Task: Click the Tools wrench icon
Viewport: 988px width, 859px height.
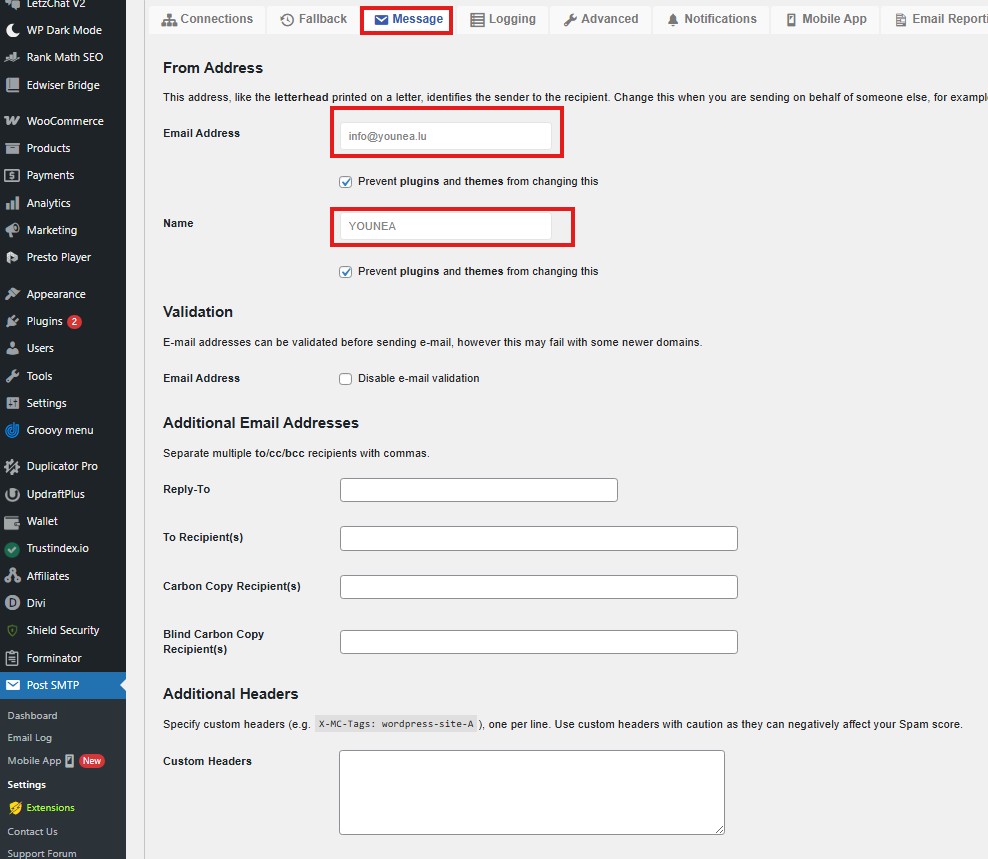Action: tap(12, 376)
